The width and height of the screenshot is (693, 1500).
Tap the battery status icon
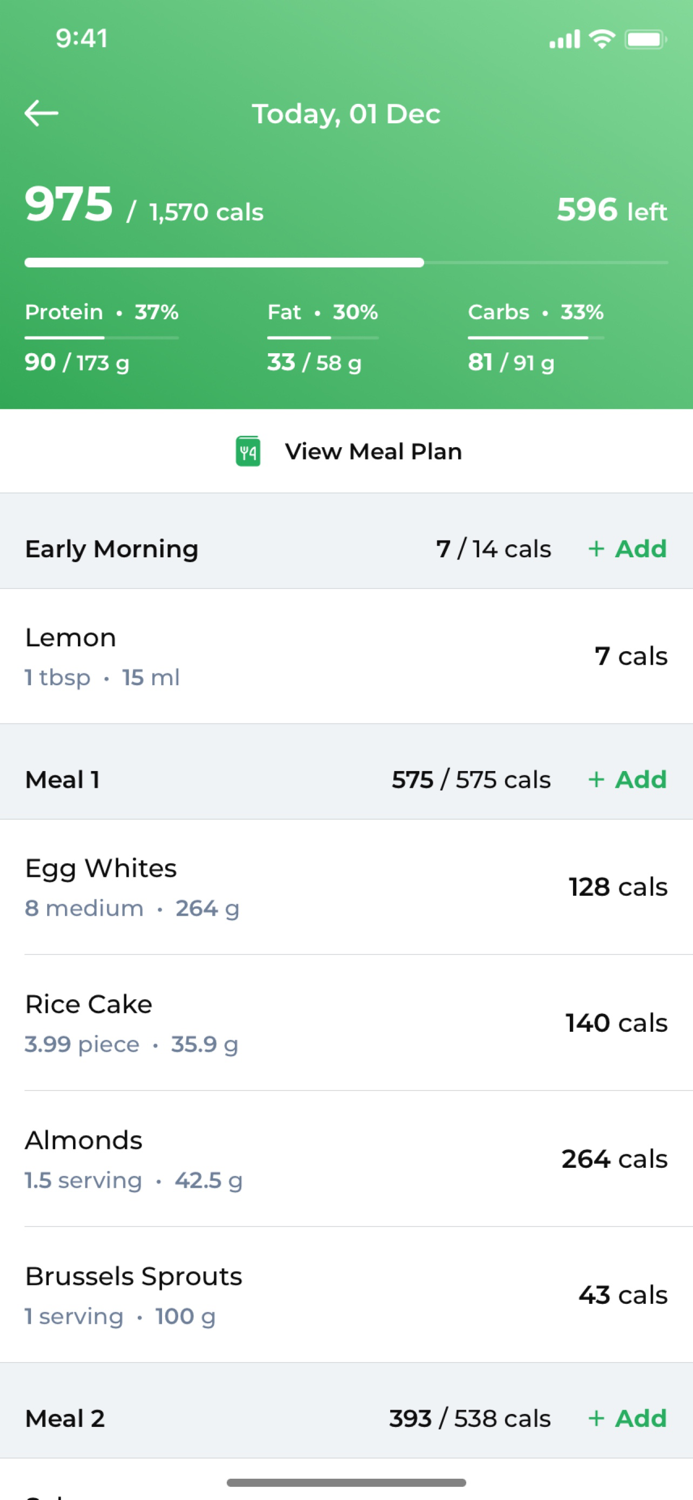point(645,39)
